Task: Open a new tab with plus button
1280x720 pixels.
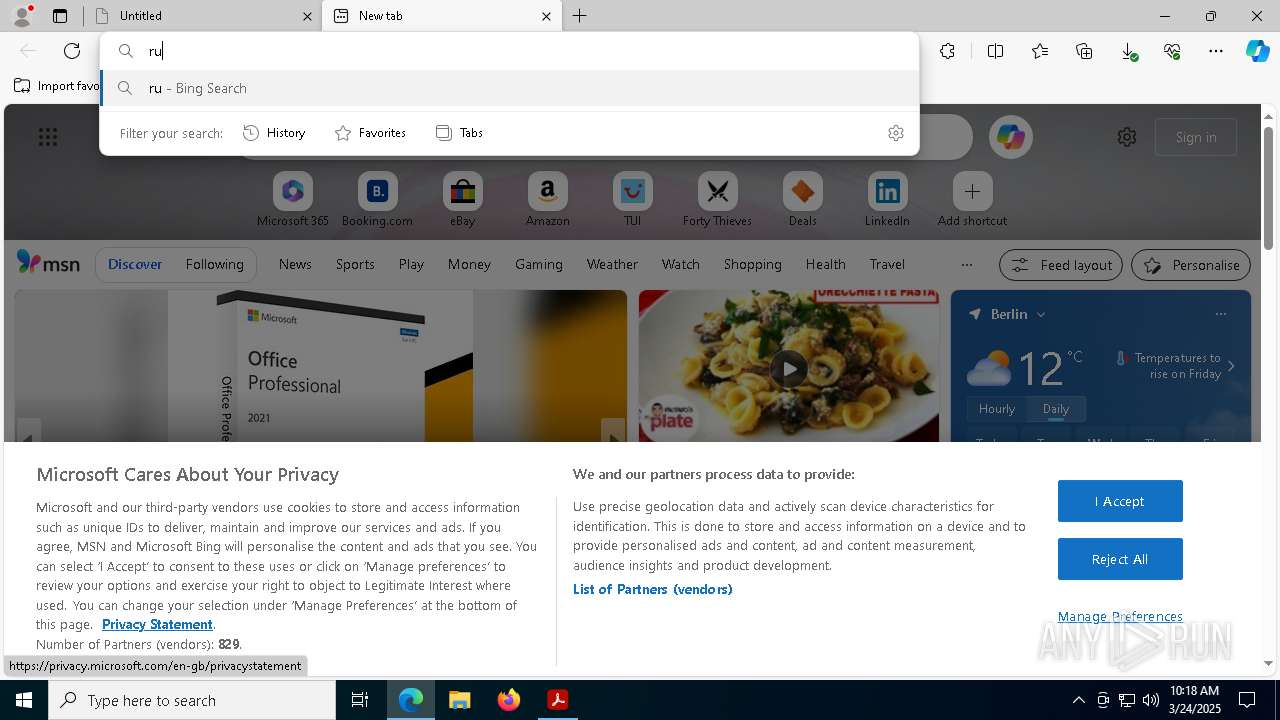Action: [580, 16]
